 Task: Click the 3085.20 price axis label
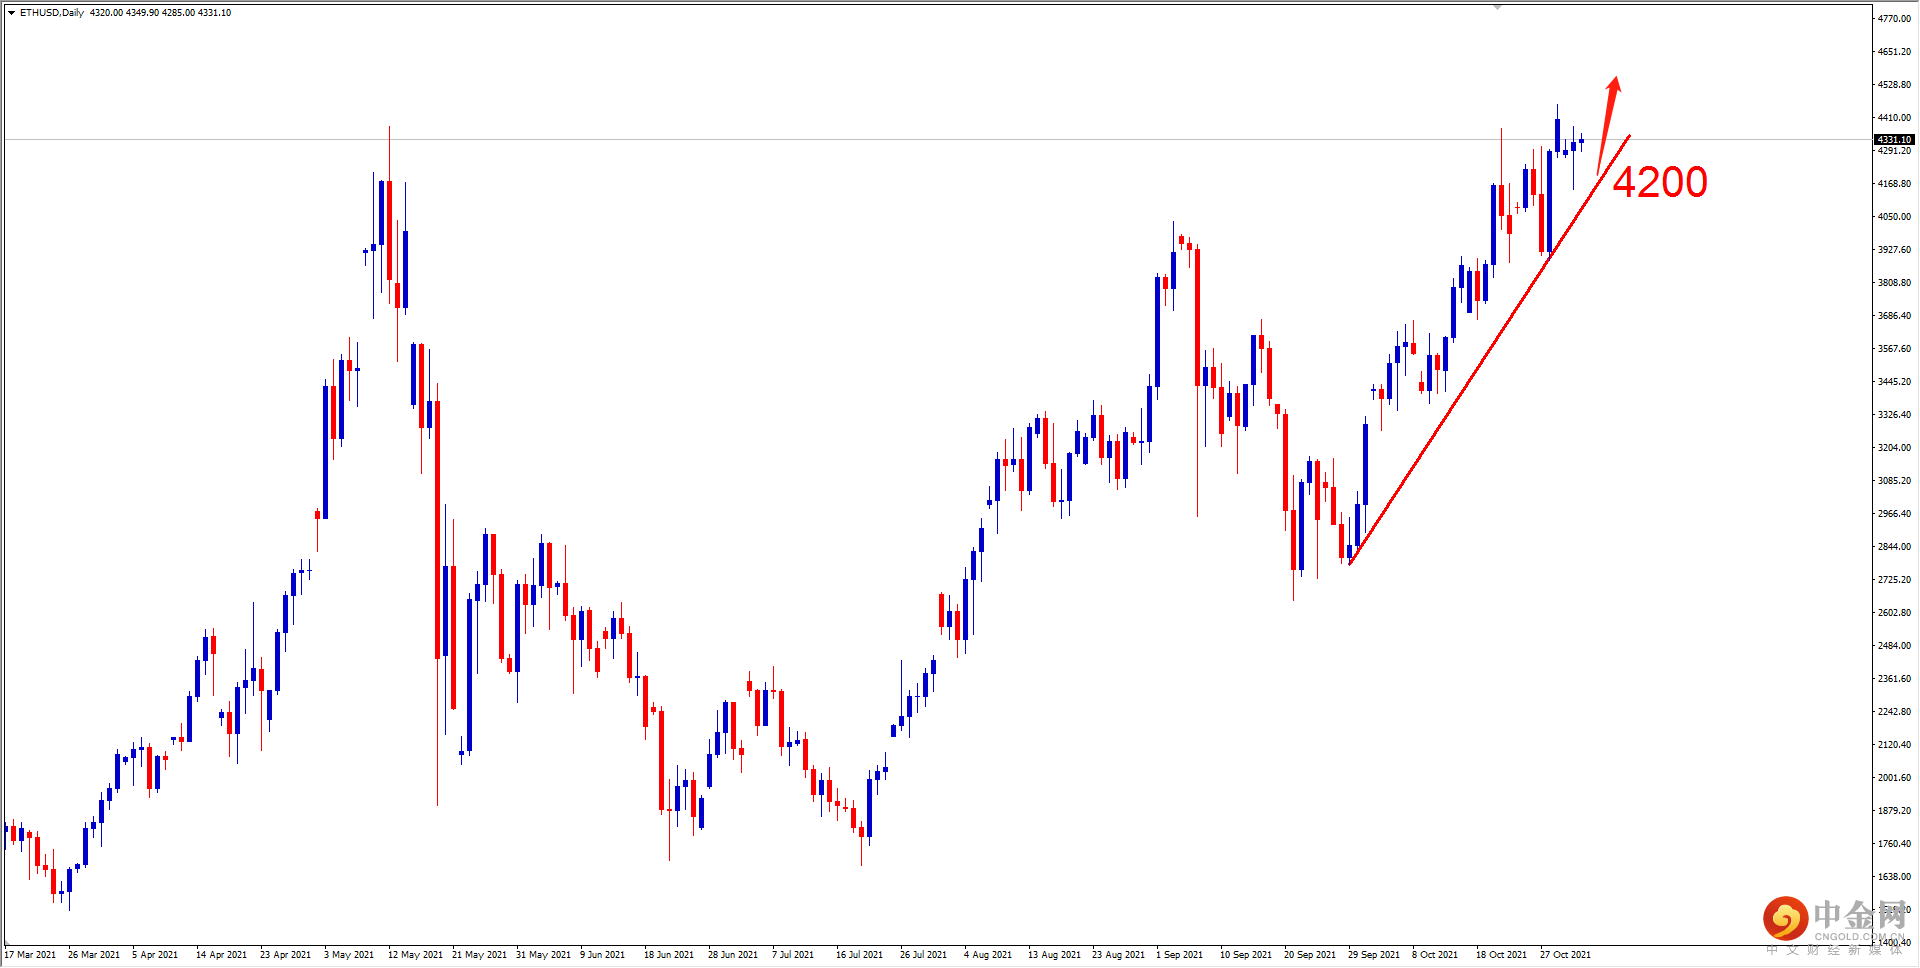click(x=1894, y=481)
